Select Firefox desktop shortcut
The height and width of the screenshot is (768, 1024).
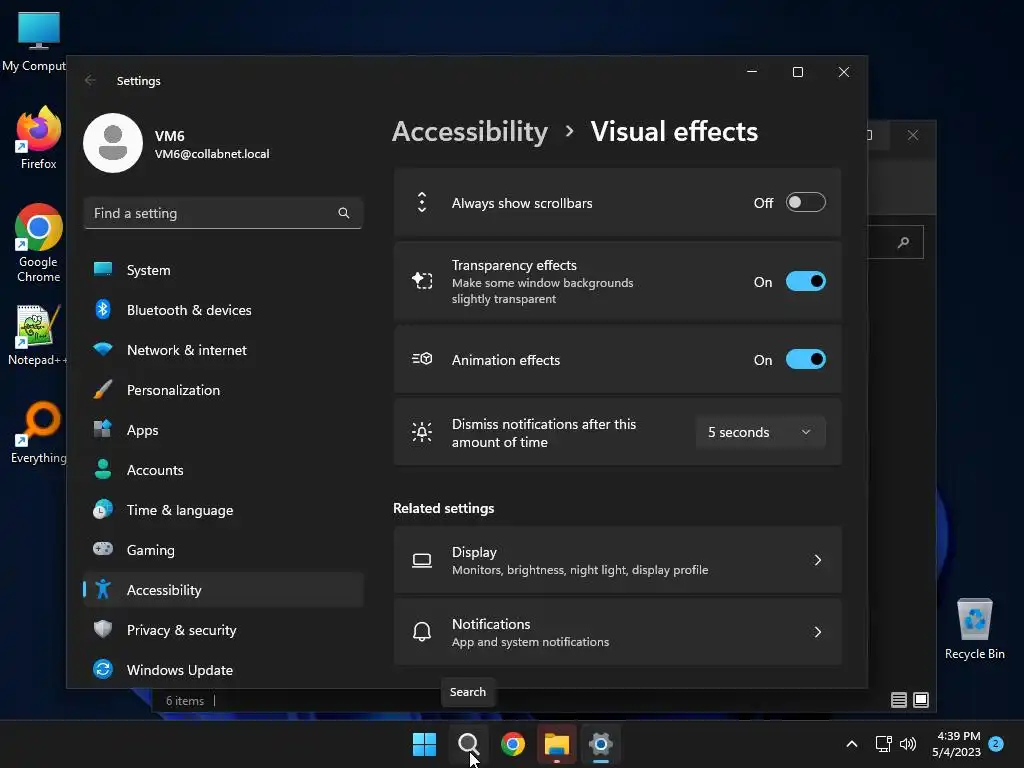(x=39, y=139)
